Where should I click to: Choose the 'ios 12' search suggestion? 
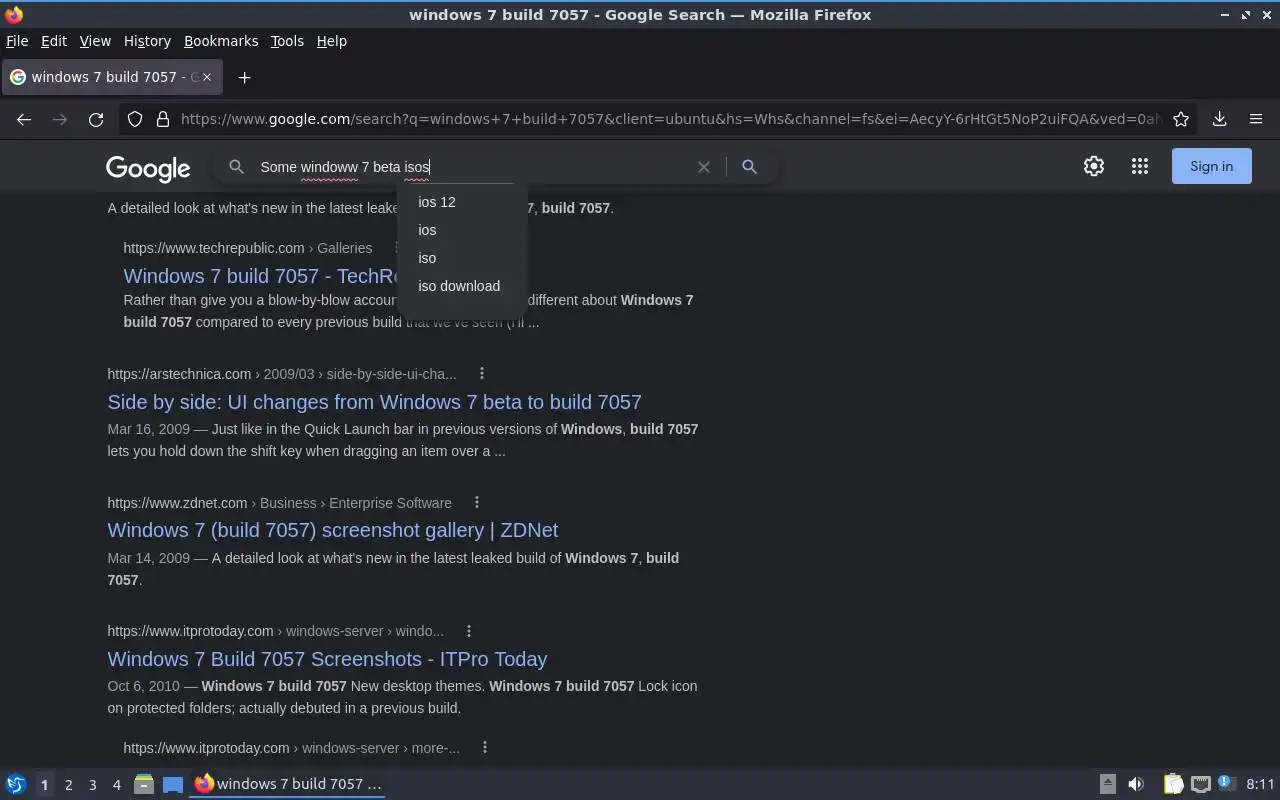coord(462,202)
